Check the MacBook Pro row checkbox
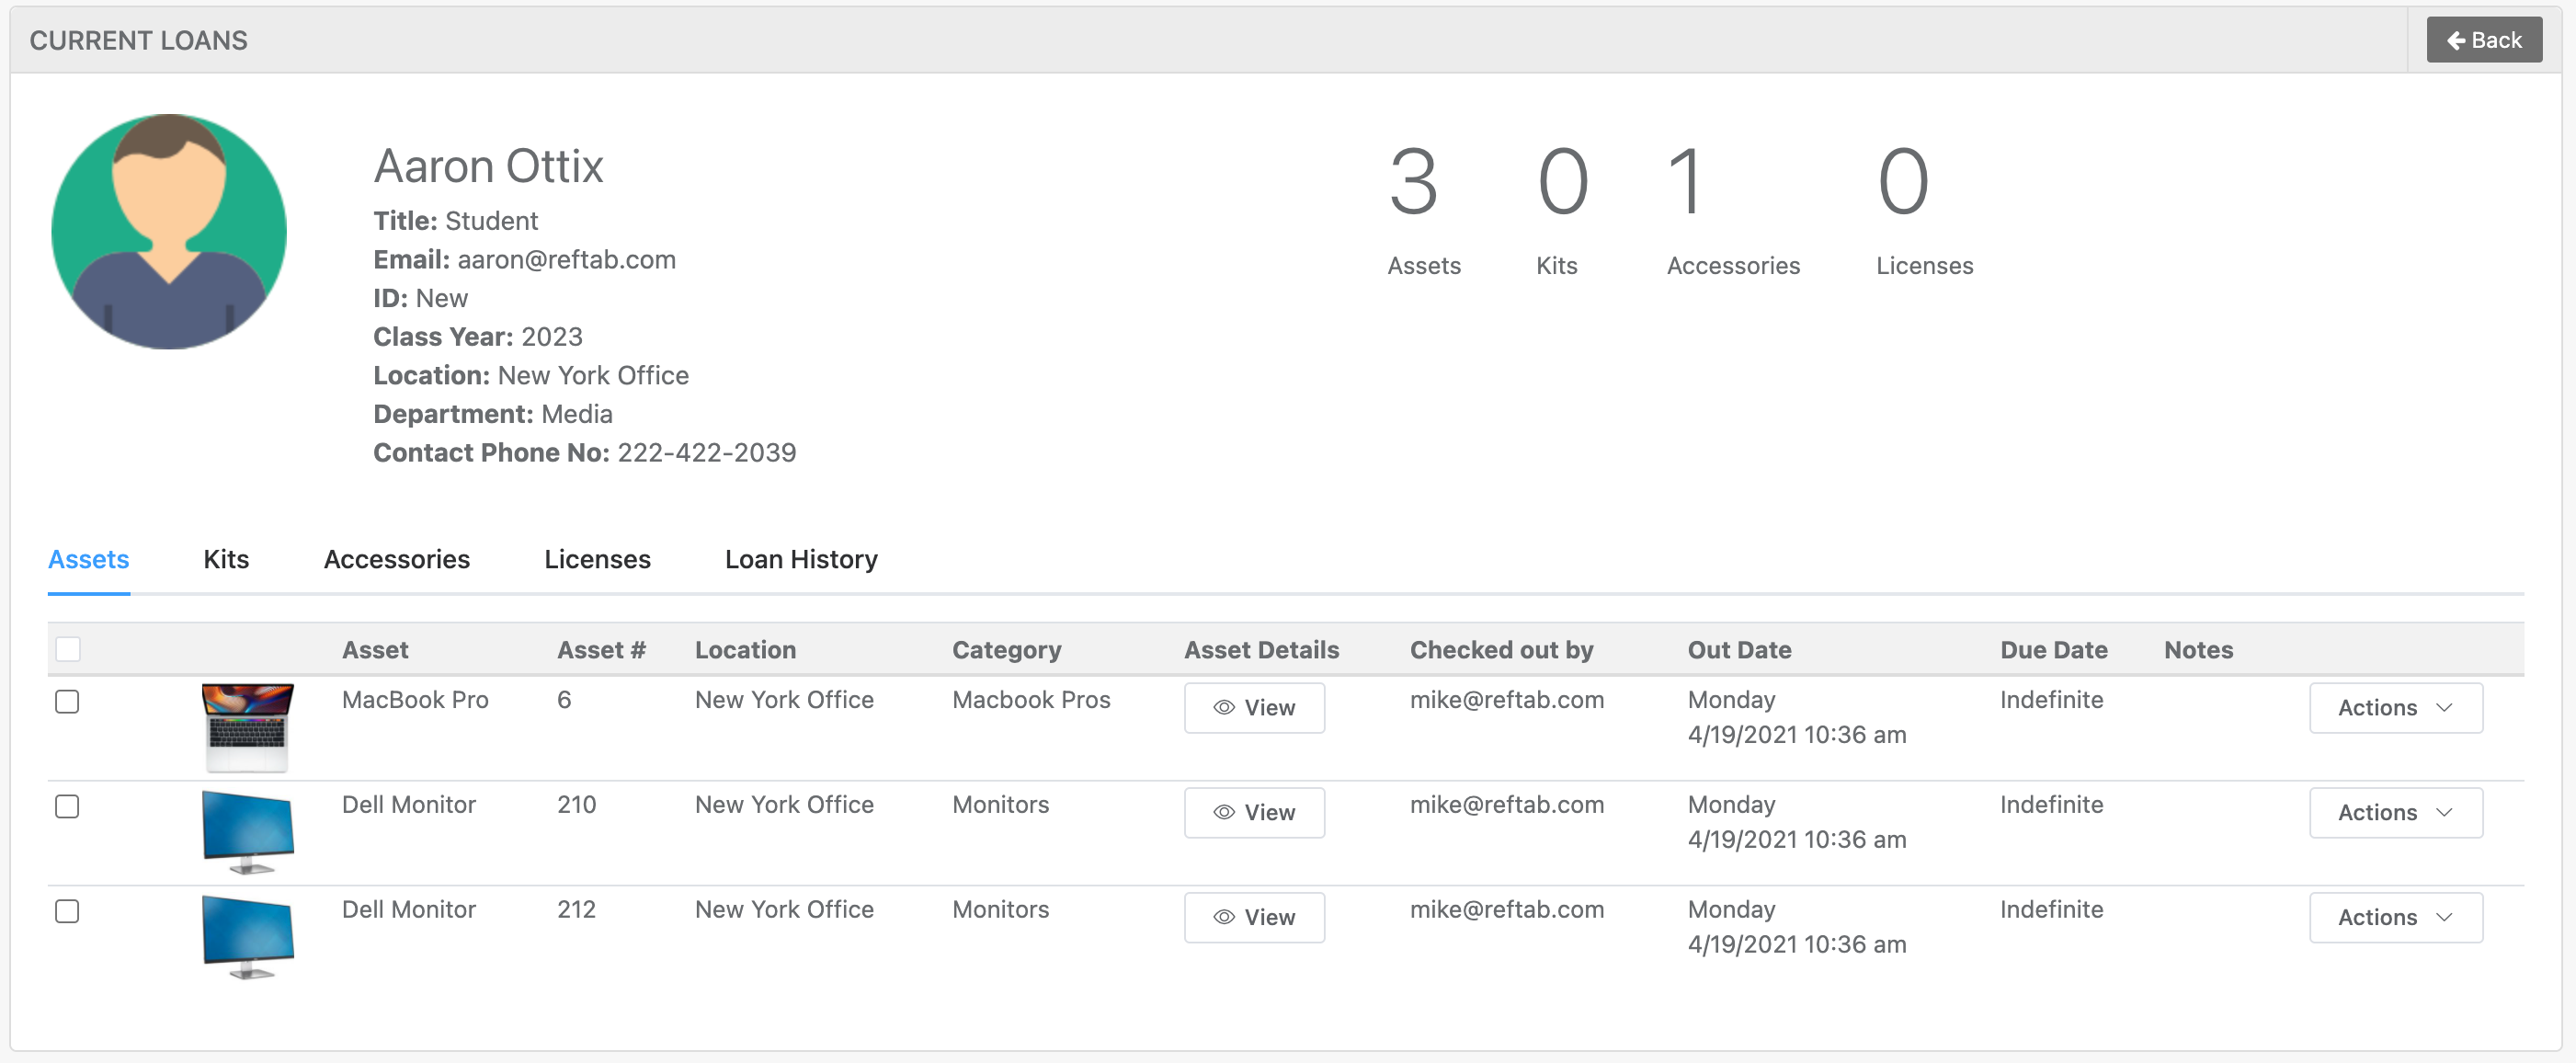 [67, 701]
